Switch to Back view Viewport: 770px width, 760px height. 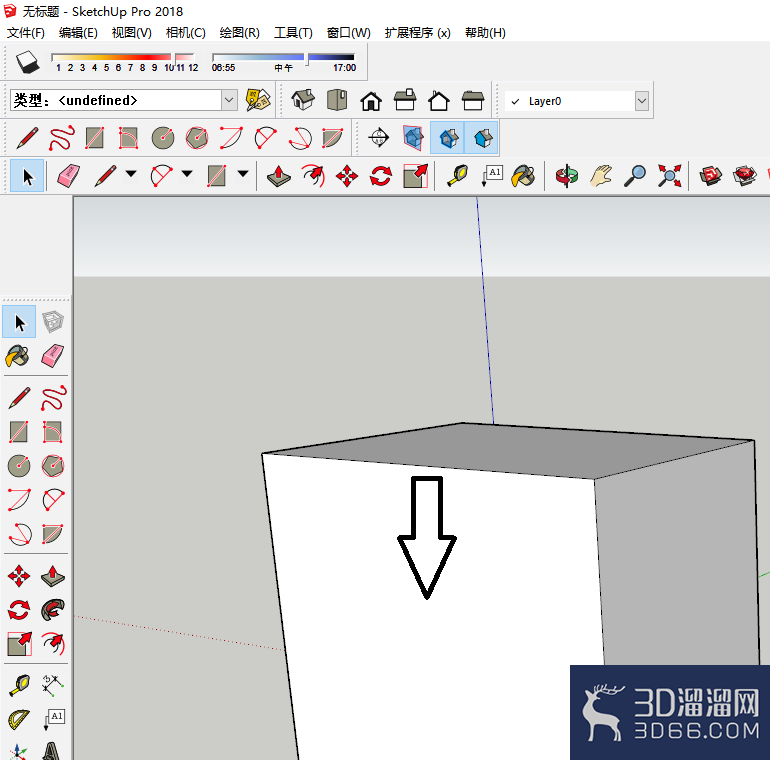(439, 100)
